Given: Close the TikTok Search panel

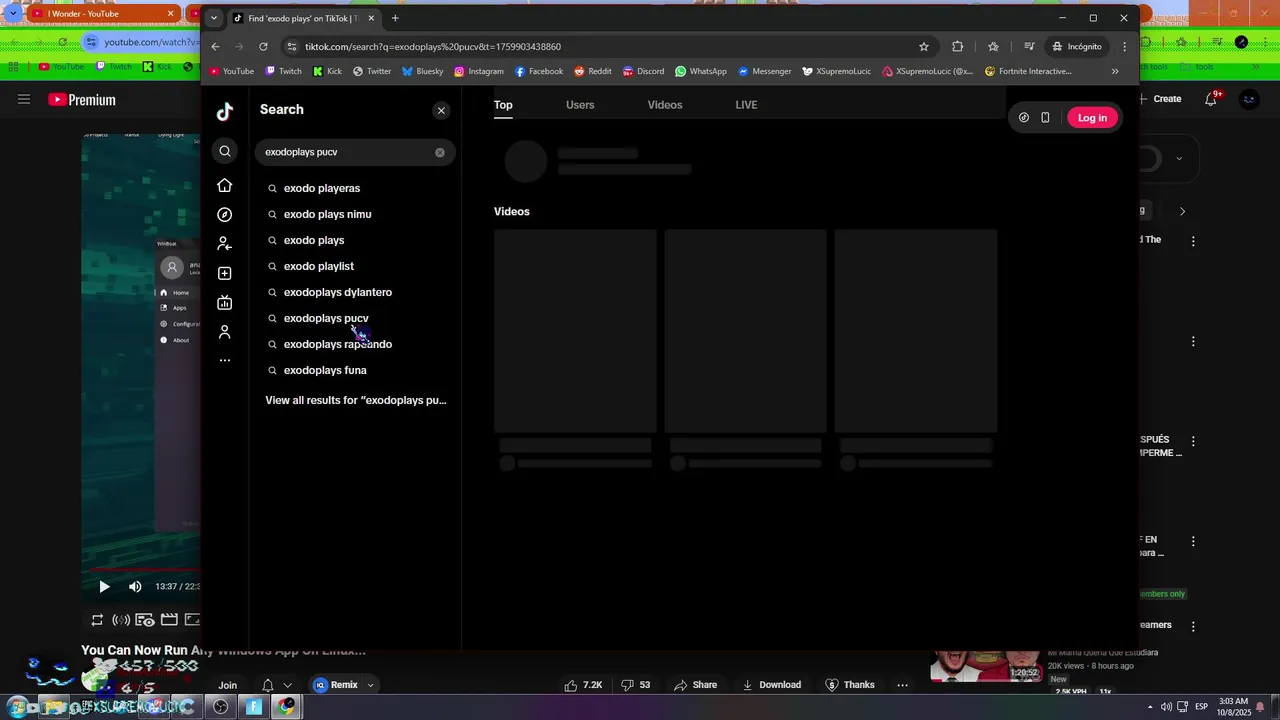Looking at the screenshot, I should pos(441,110).
